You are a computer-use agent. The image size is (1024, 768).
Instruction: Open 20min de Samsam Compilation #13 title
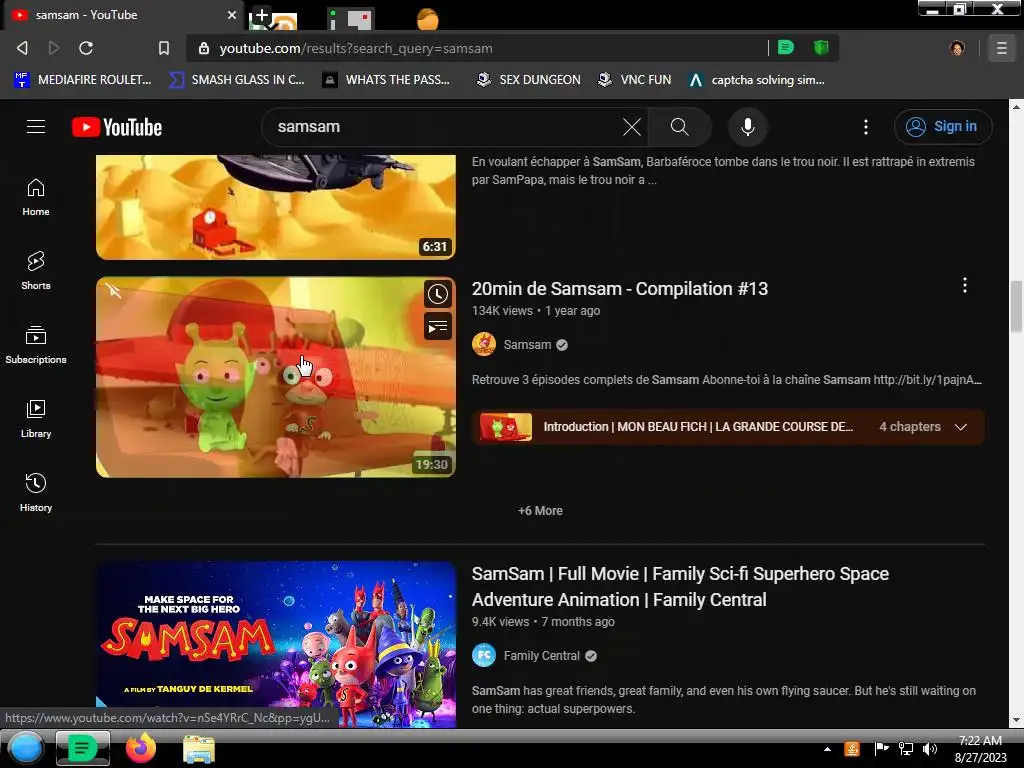coord(620,289)
